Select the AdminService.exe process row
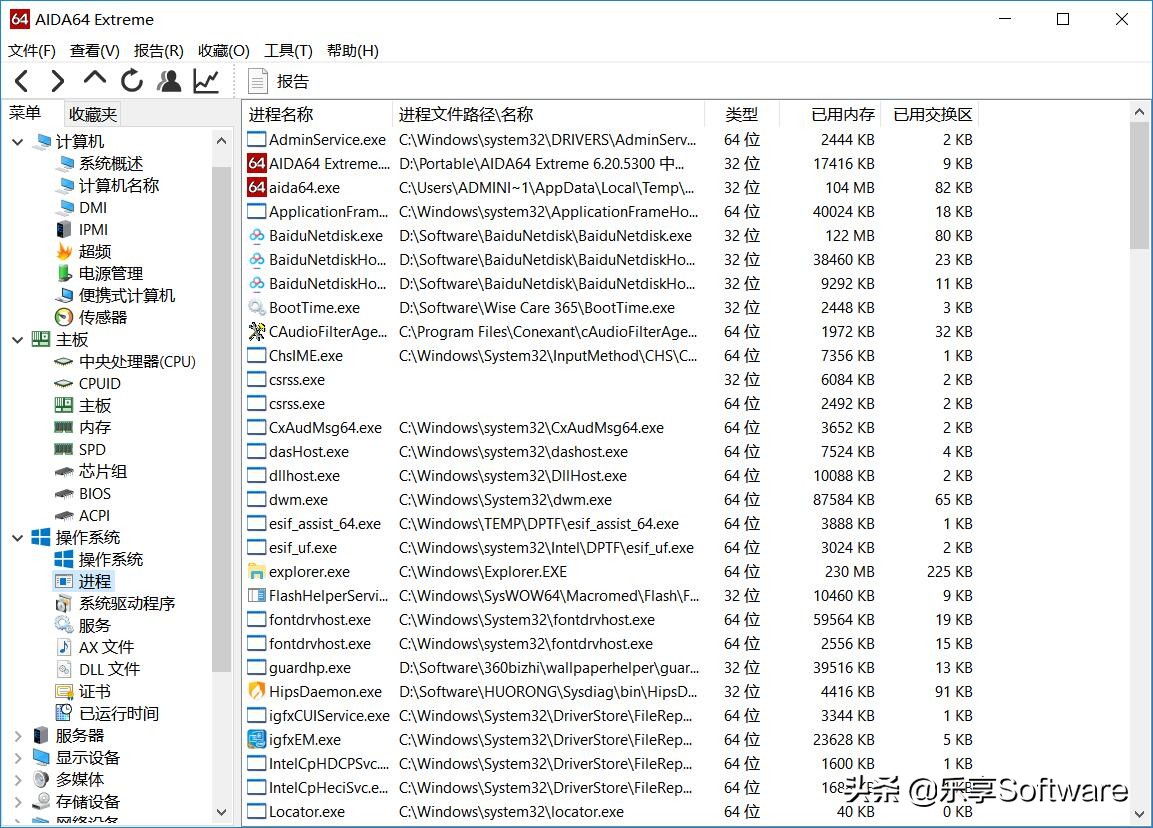This screenshot has width=1153, height=828. click(x=610, y=140)
